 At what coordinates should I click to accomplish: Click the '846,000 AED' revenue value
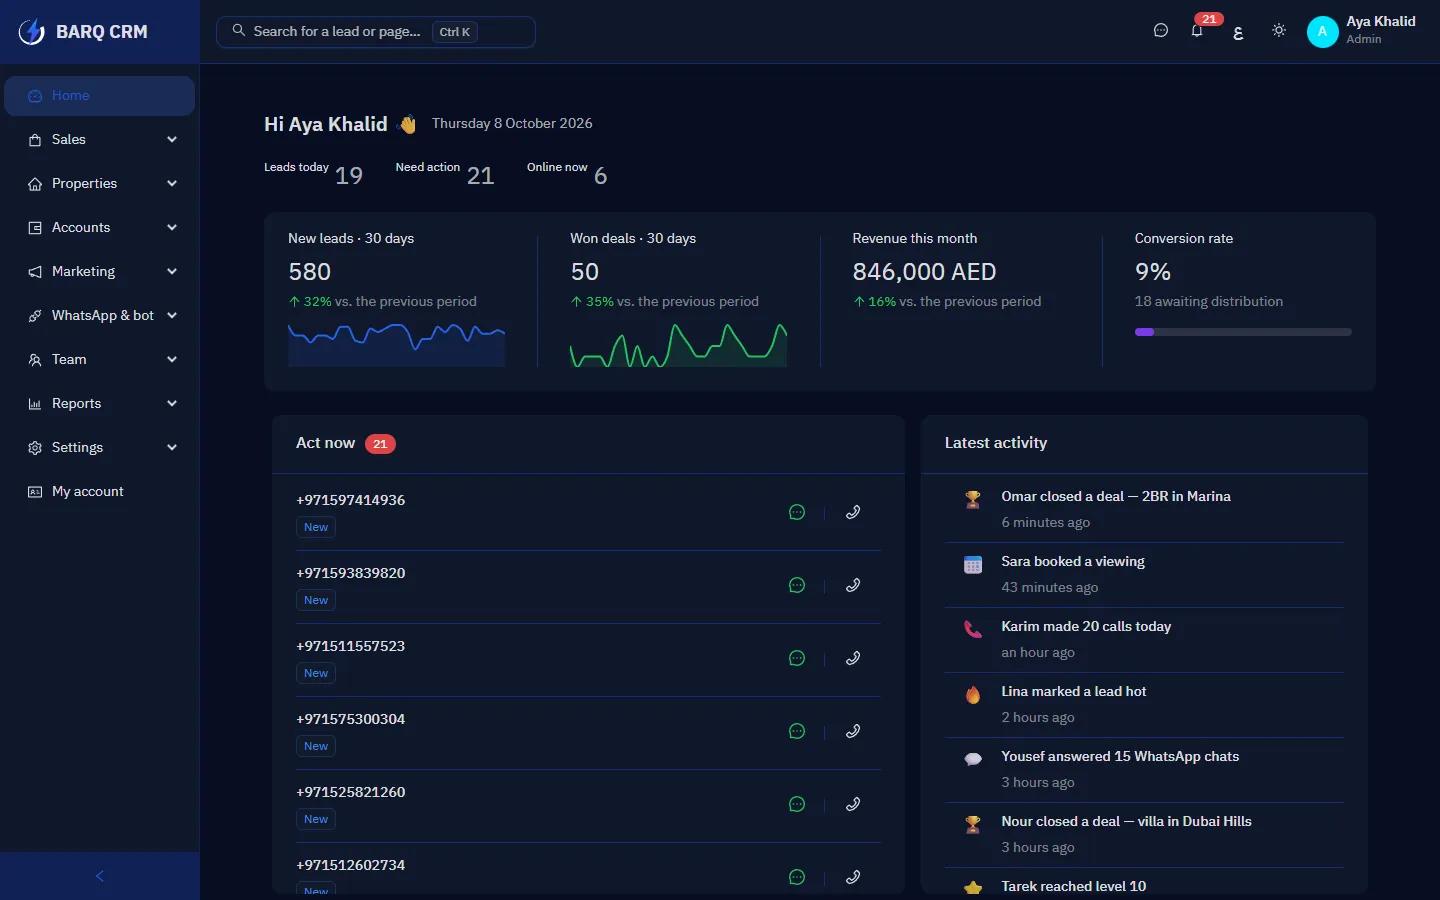pos(924,272)
